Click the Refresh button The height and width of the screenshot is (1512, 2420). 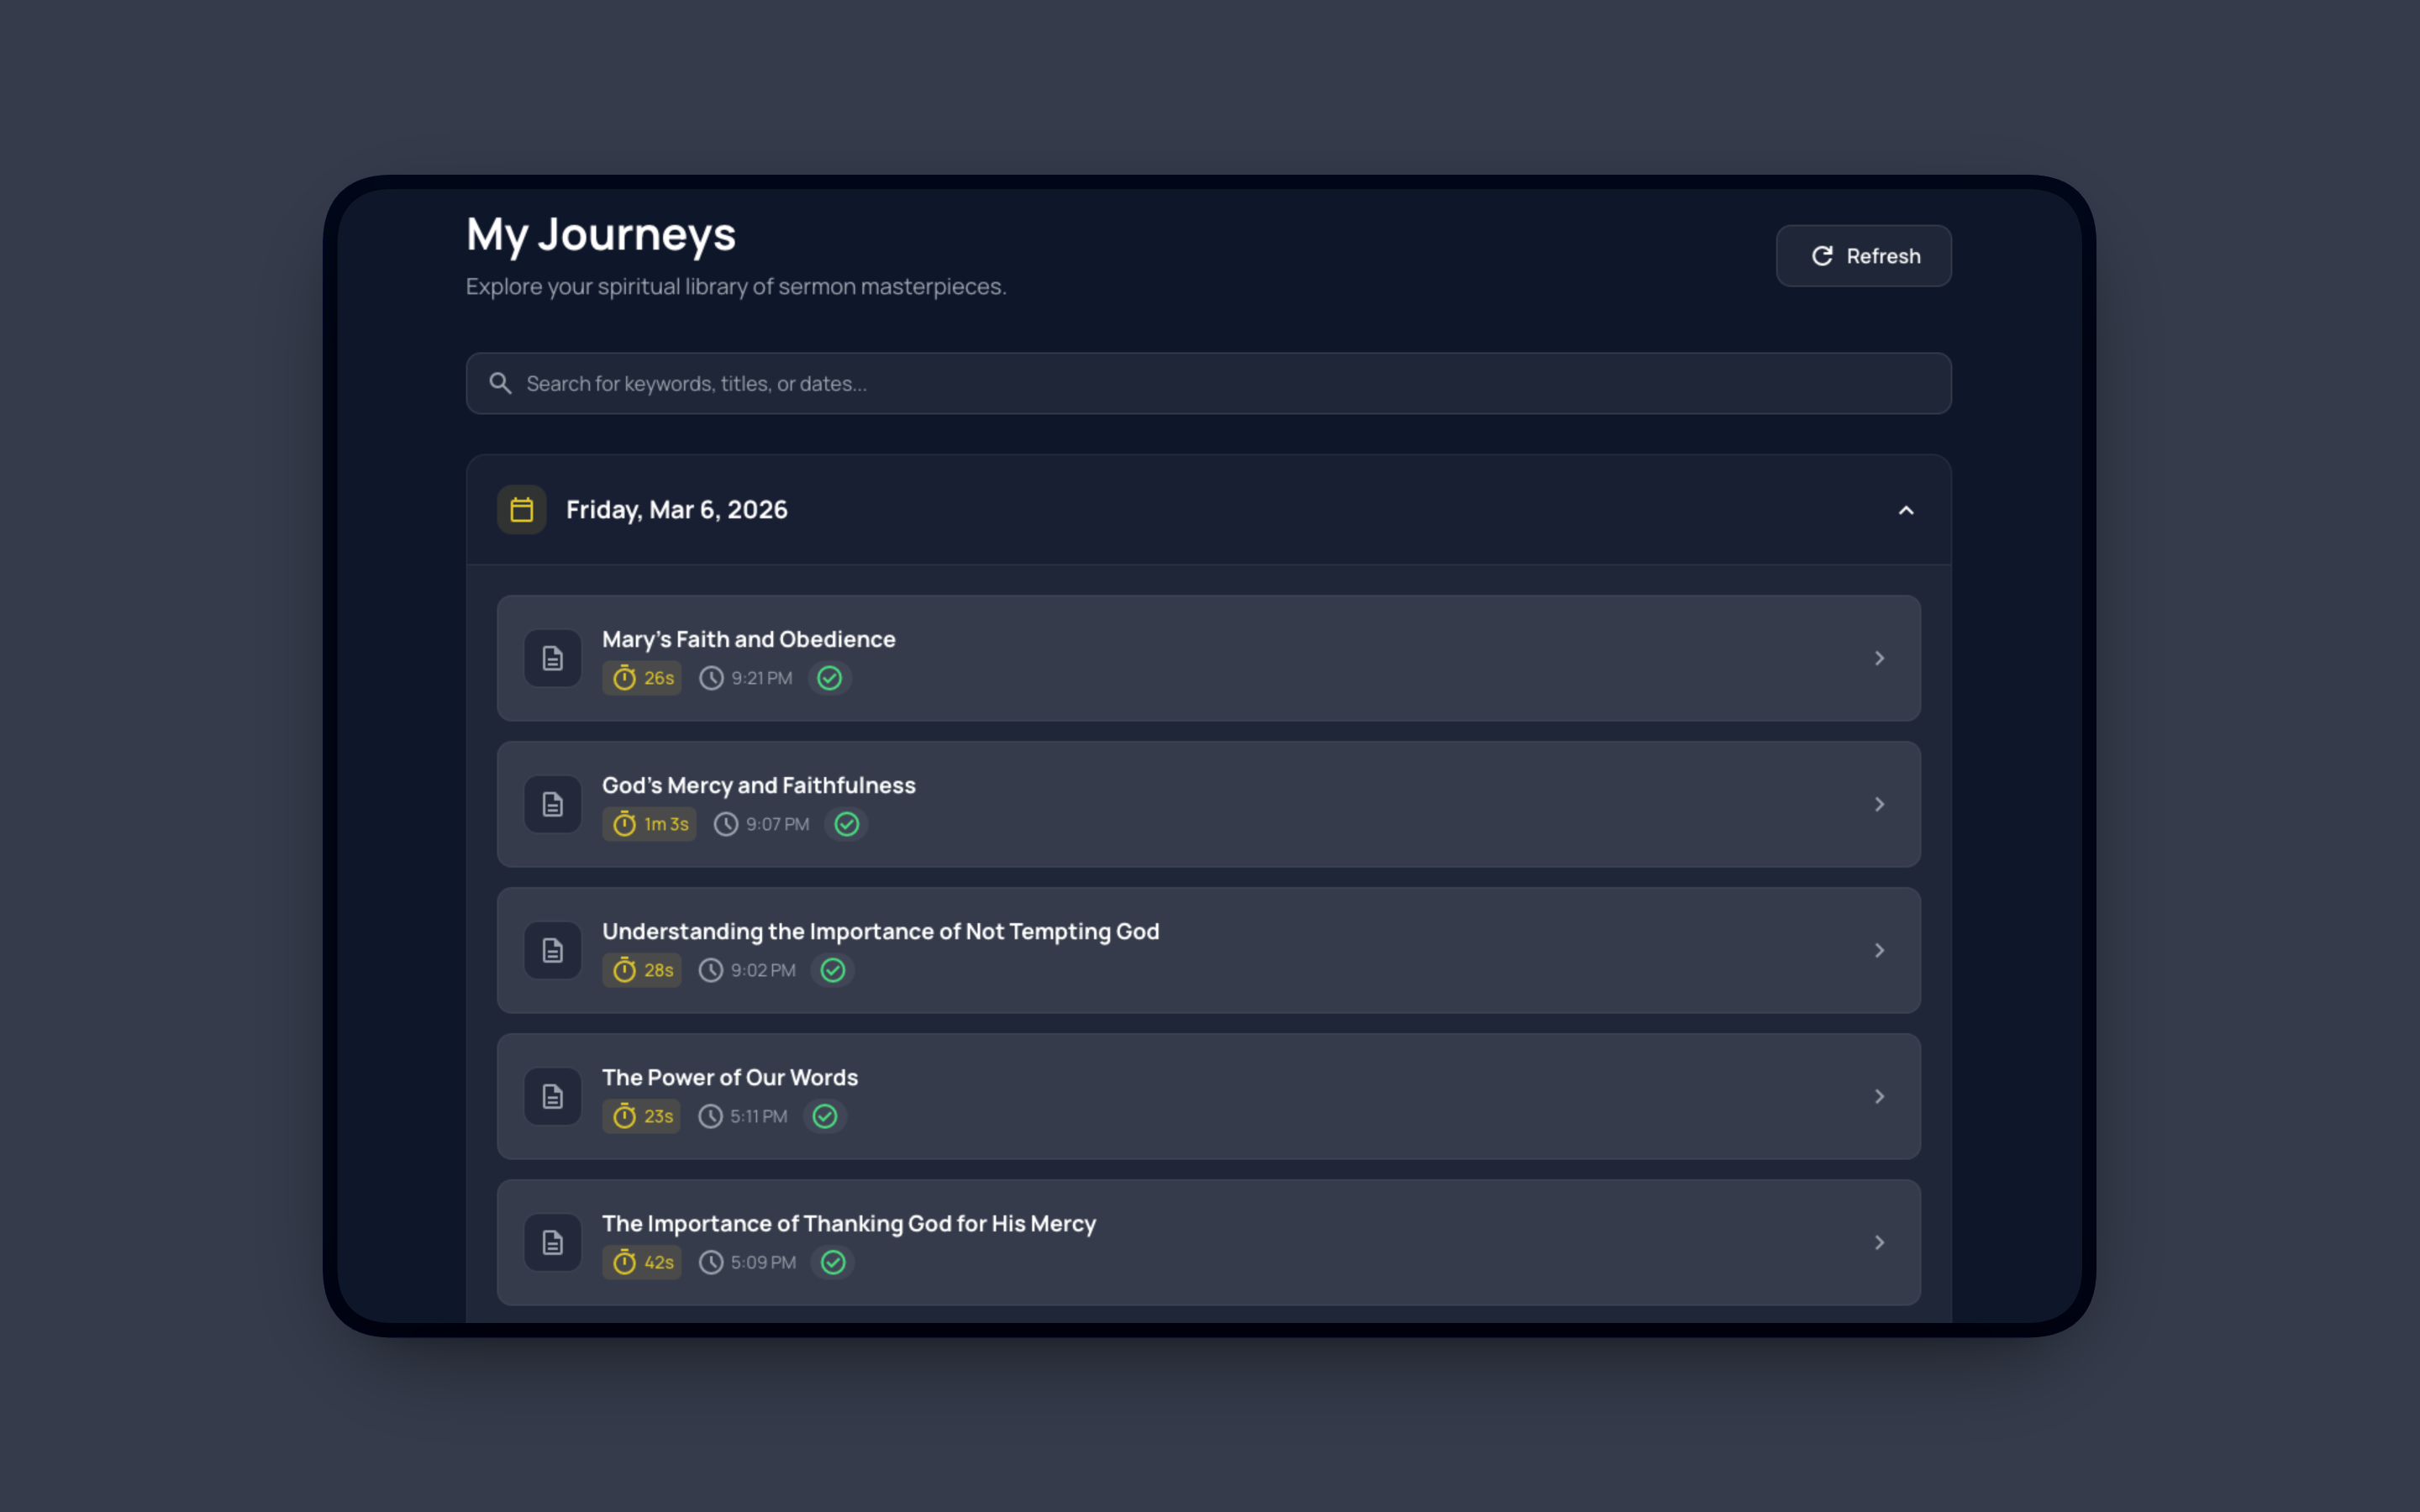tap(1863, 256)
